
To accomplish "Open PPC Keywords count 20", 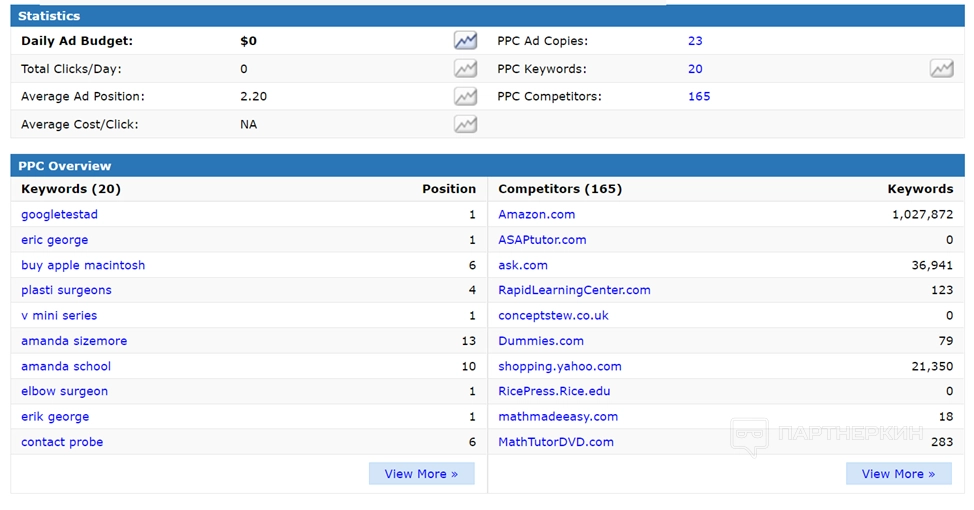I will click(x=695, y=69).
